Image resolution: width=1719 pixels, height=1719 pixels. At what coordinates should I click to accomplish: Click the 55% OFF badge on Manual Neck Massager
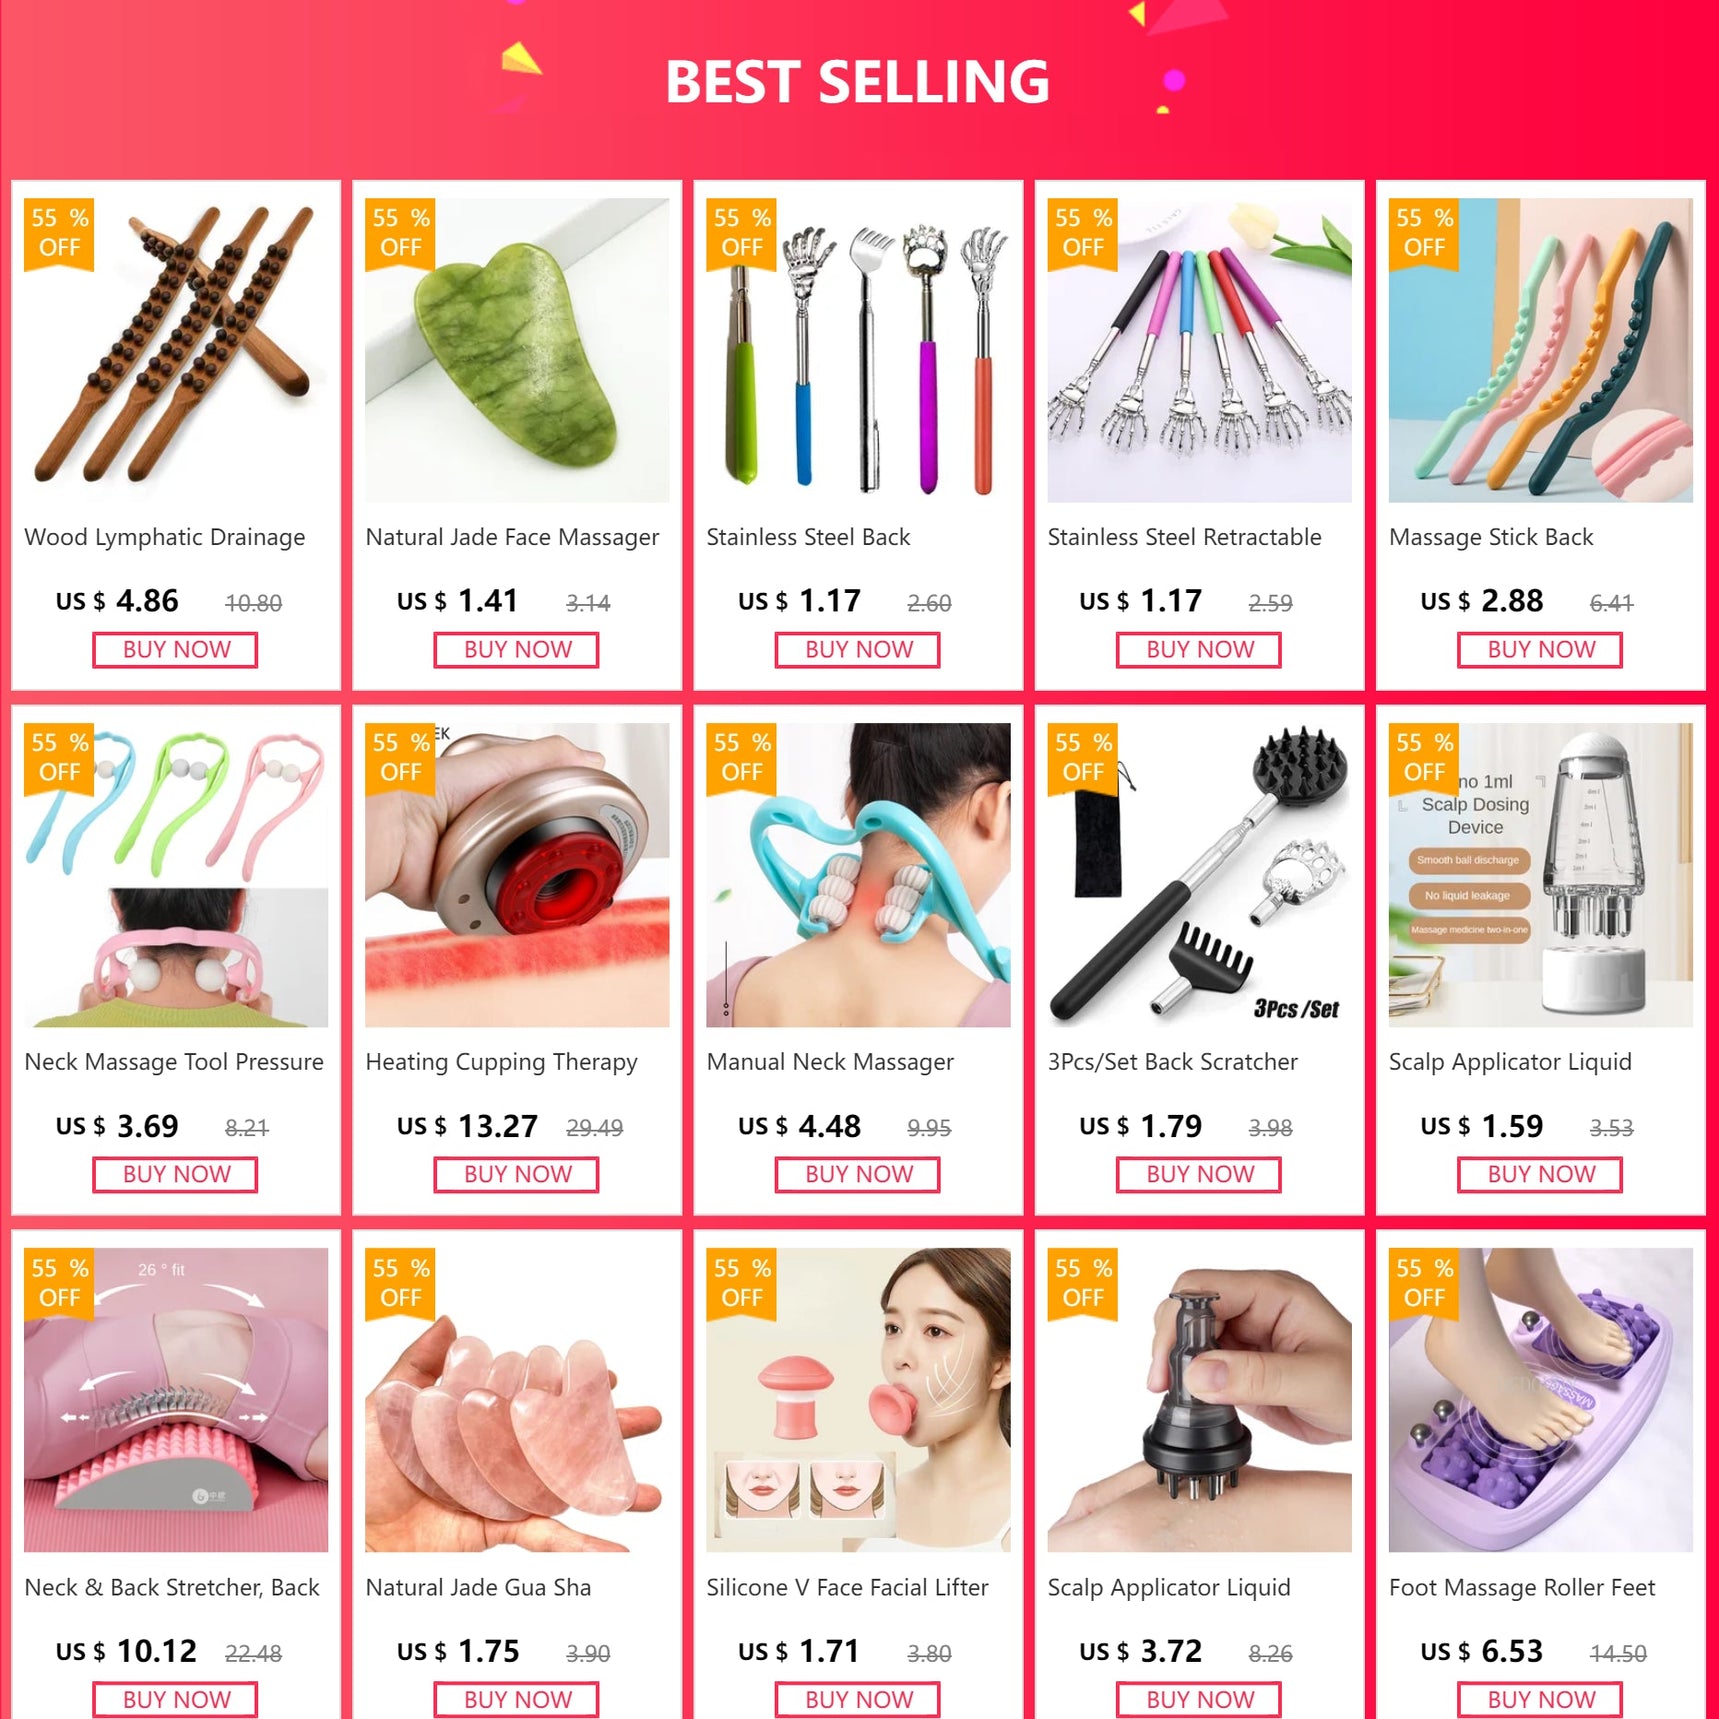point(741,758)
